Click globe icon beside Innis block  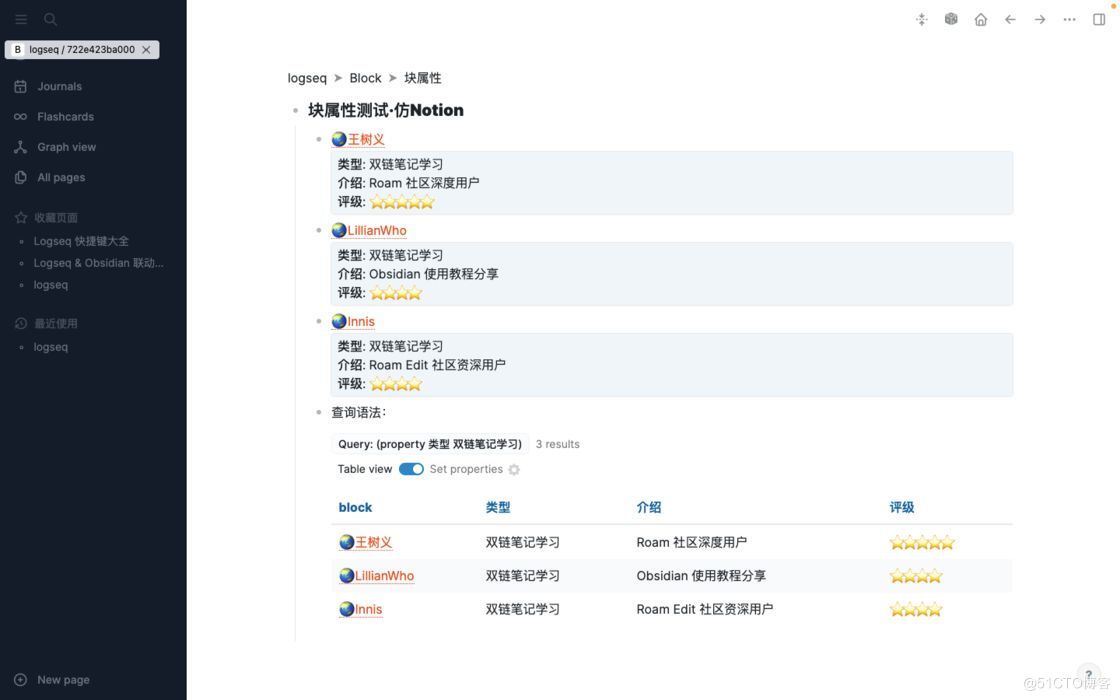339,321
